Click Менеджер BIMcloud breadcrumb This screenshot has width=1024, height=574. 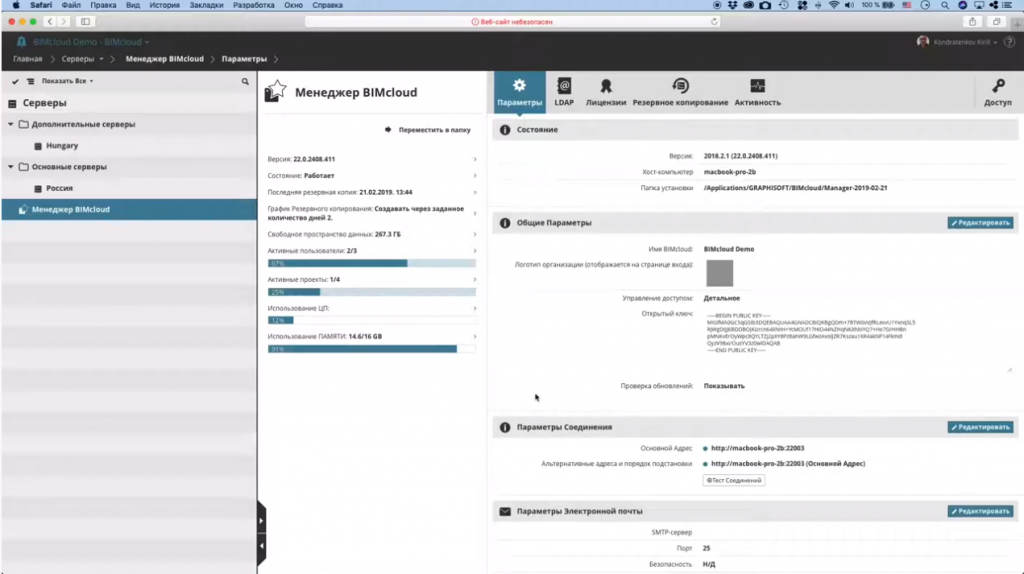165,59
